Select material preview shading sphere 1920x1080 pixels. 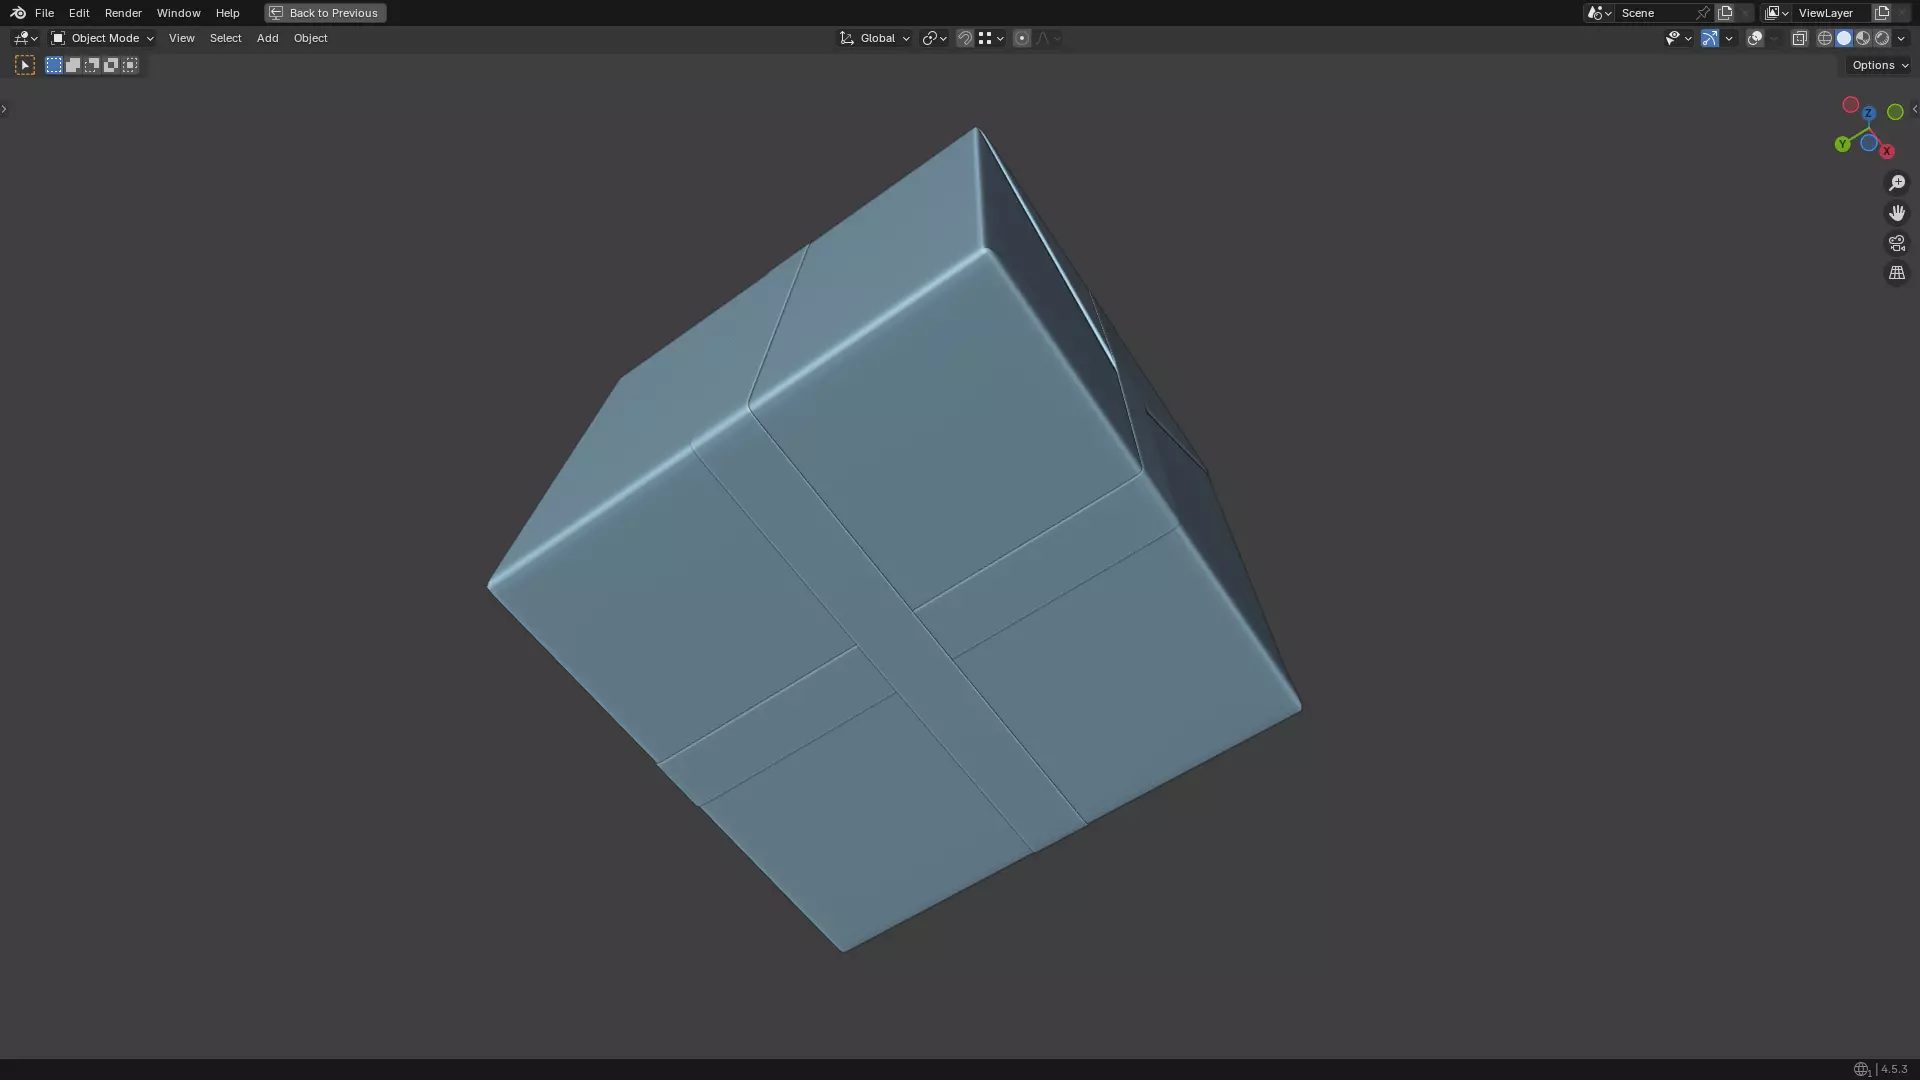pyautogui.click(x=1863, y=38)
